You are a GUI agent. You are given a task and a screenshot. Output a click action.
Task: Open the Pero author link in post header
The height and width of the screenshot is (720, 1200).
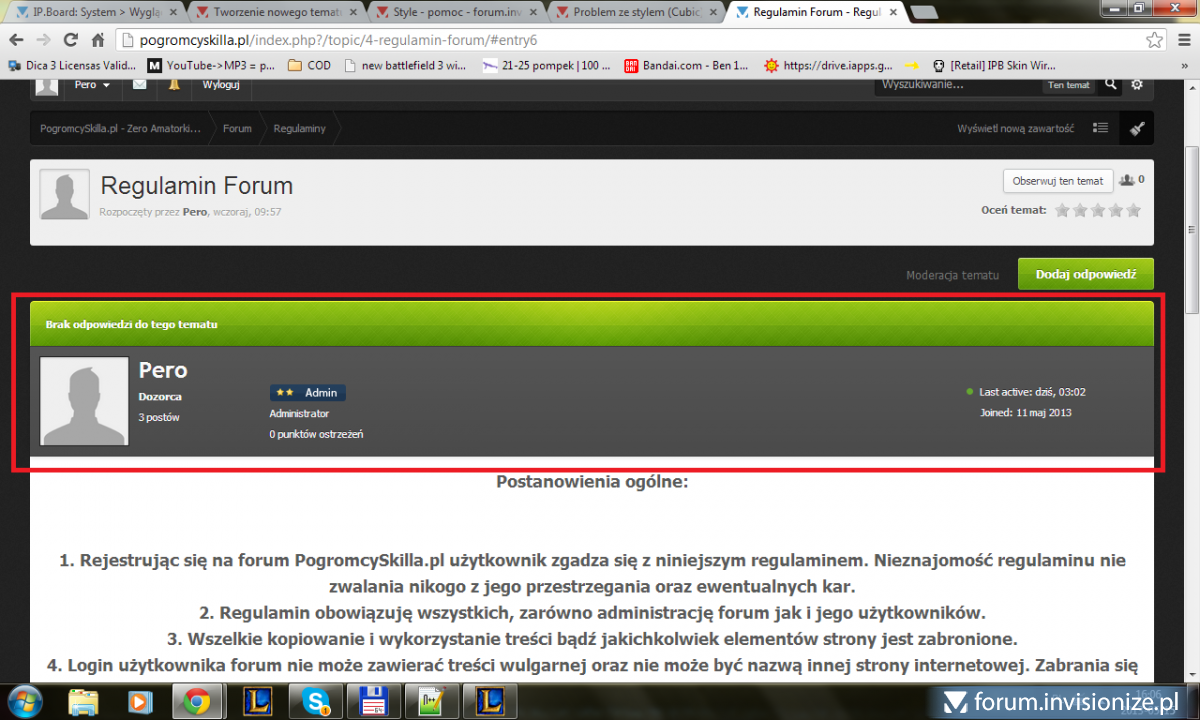click(x=163, y=370)
